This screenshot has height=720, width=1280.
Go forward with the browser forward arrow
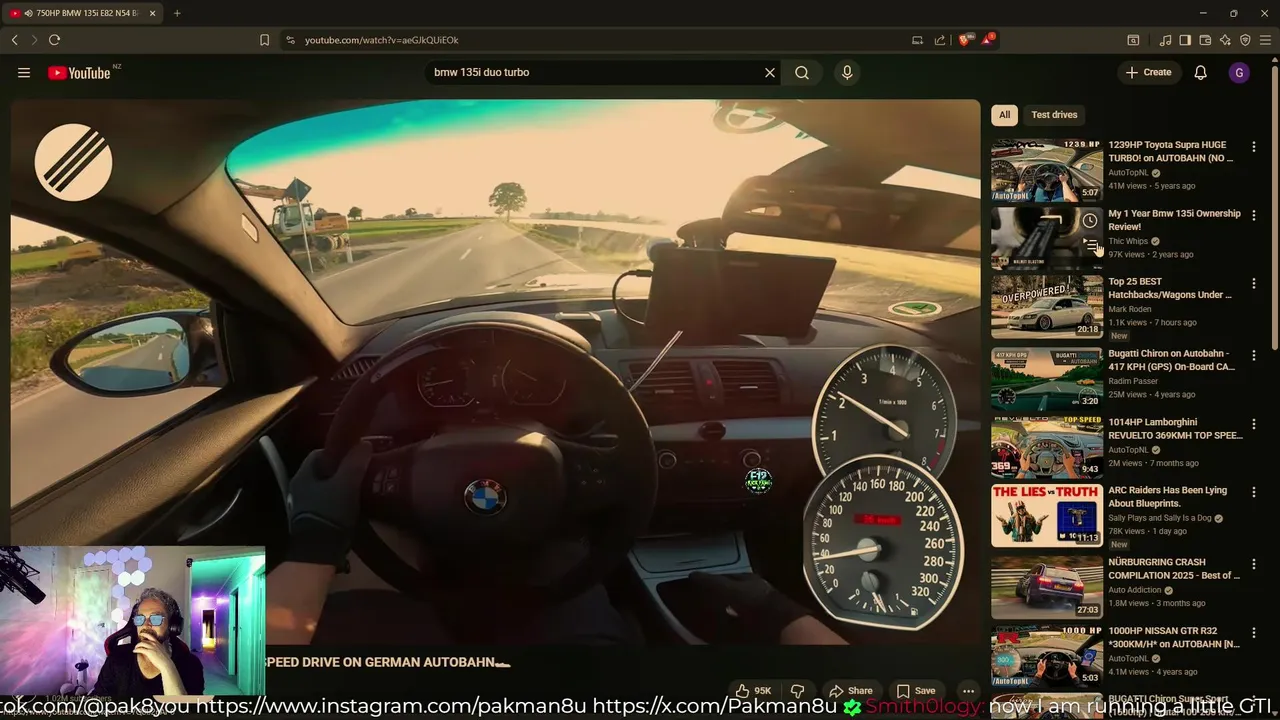pos(34,40)
